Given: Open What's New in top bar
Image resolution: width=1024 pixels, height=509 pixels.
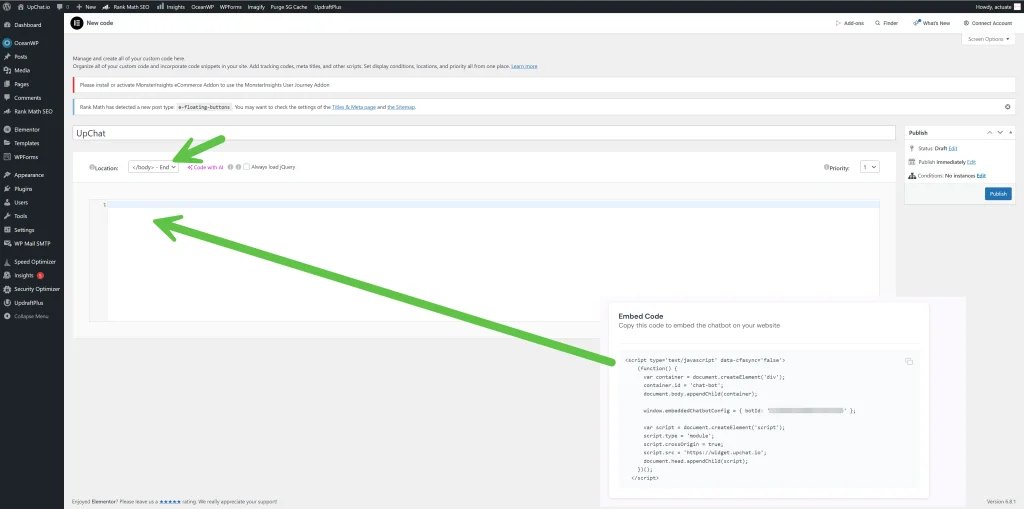Looking at the screenshot, I should 932,23.
